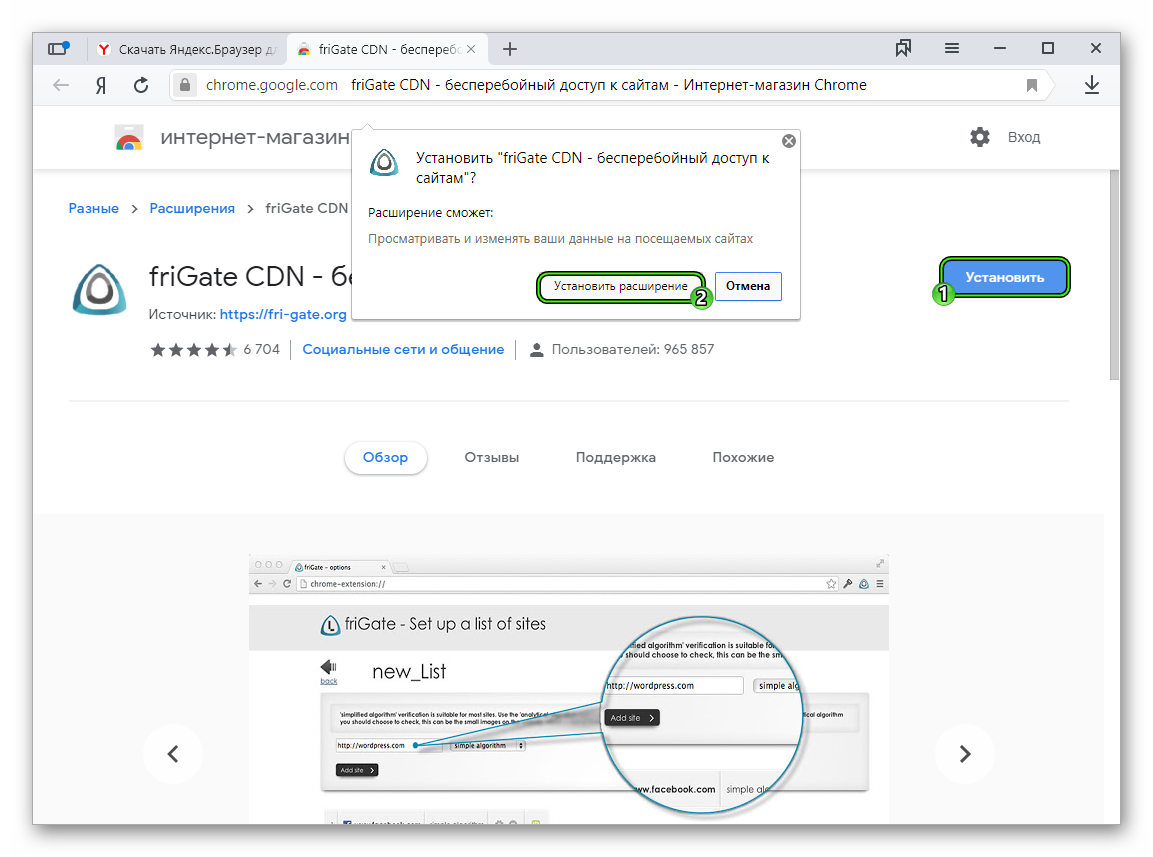Open downloads with arrow icon
Viewport: 1153px width, 857px height.
tap(1092, 85)
